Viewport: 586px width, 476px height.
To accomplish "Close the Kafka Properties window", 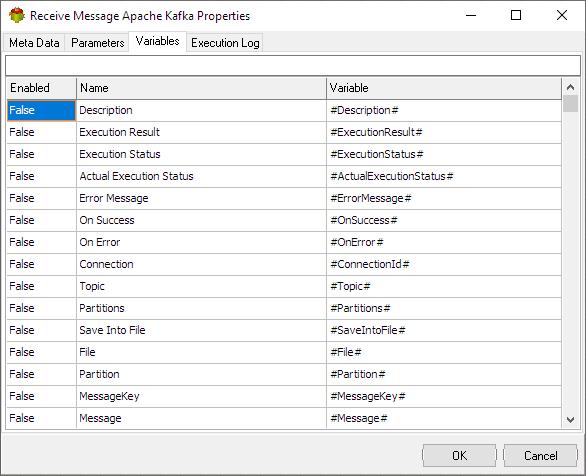I will (x=562, y=15).
